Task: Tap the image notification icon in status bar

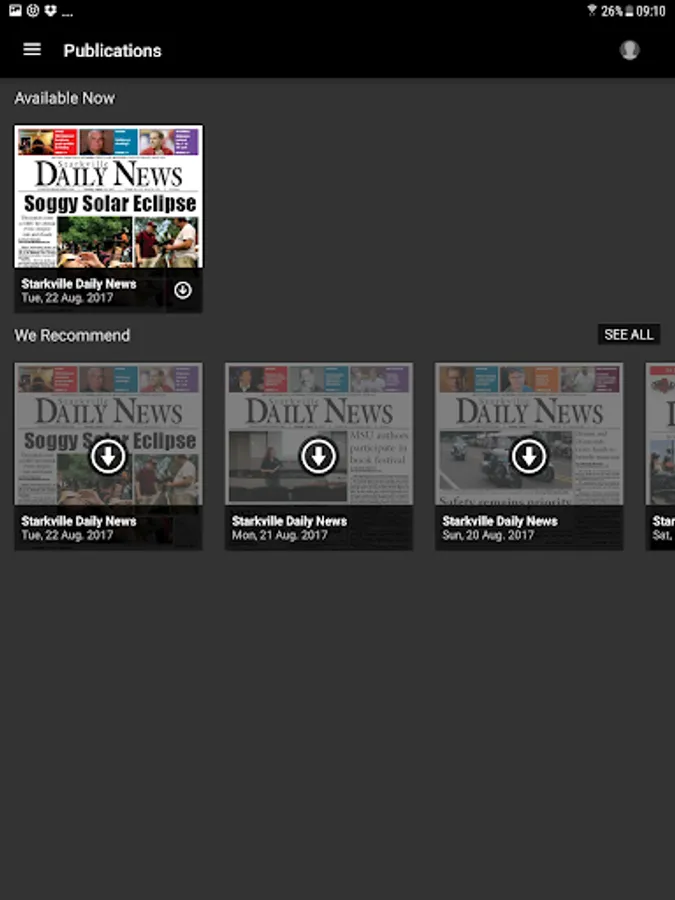Action: (x=15, y=10)
